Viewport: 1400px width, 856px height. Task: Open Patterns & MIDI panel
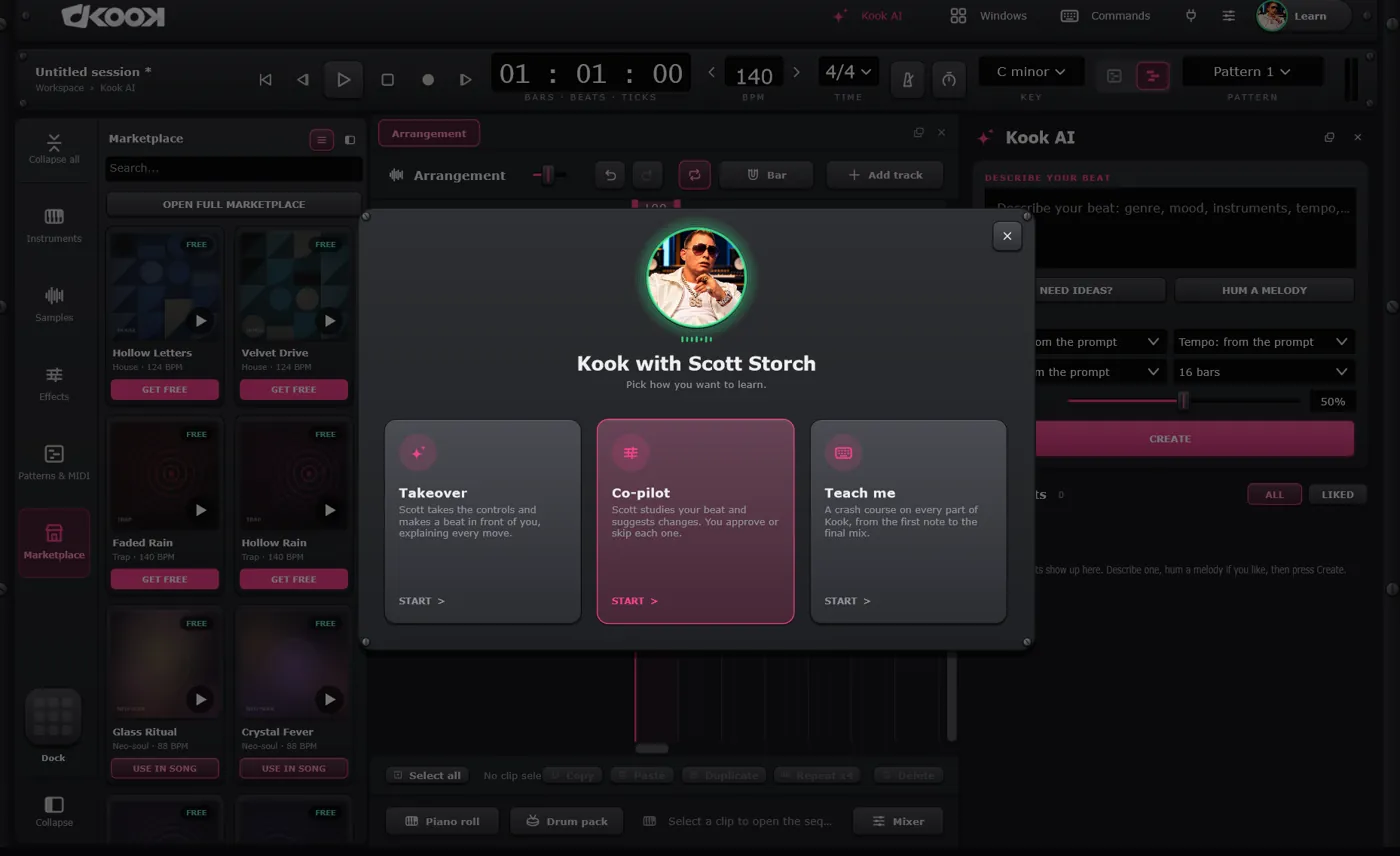click(54, 462)
